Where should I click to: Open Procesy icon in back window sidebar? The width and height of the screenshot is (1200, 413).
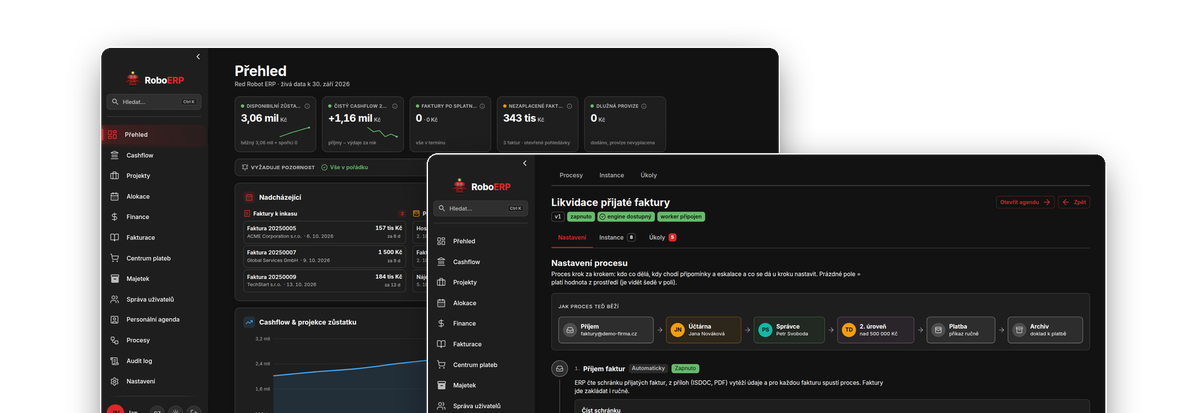(x=114, y=340)
